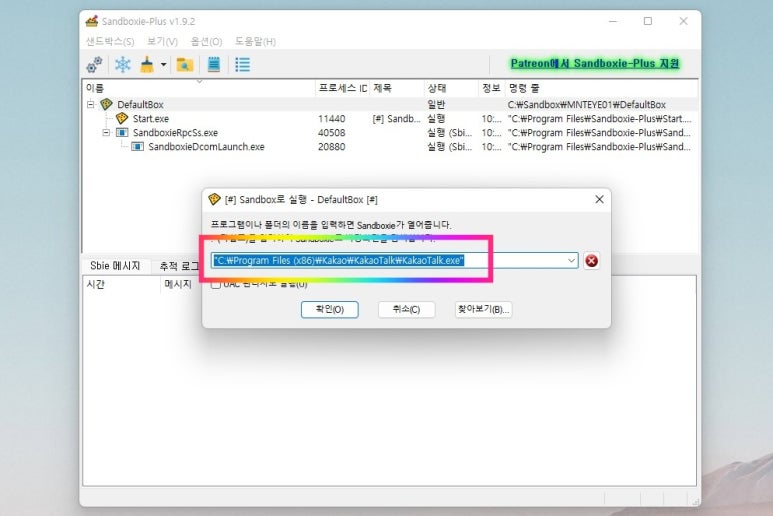The width and height of the screenshot is (773, 516).
Task: Click the list view icon in toolbar
Action: (242, 65)
